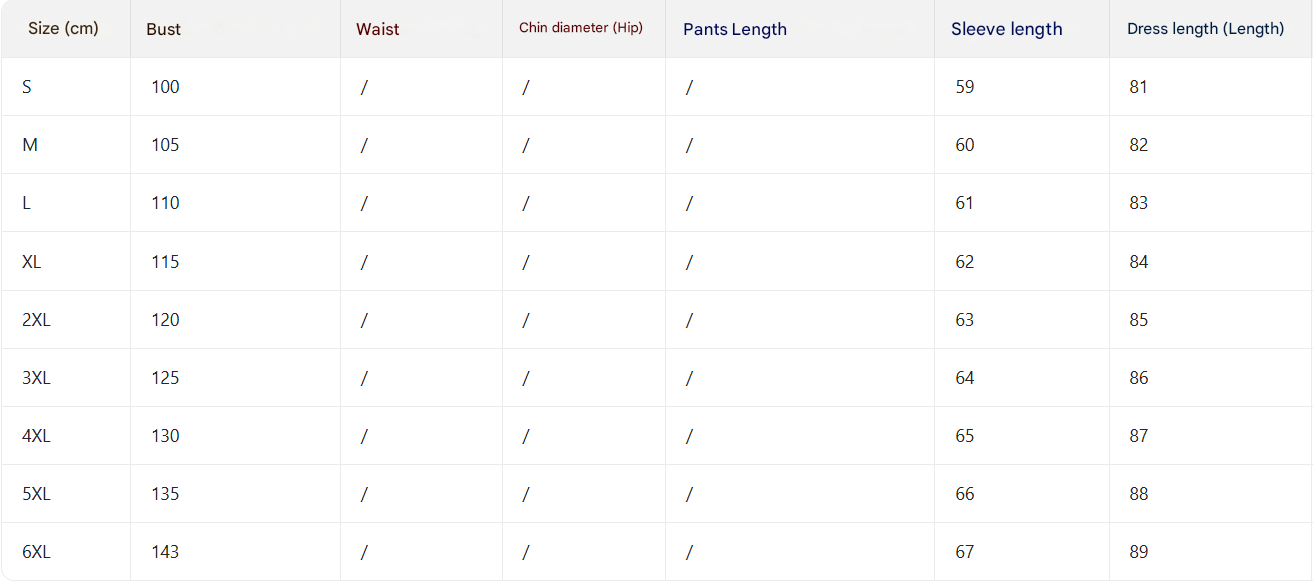Select bust value 143 in 6XL row
This screenshot has height=584, width=1313.
coord(165,552)
